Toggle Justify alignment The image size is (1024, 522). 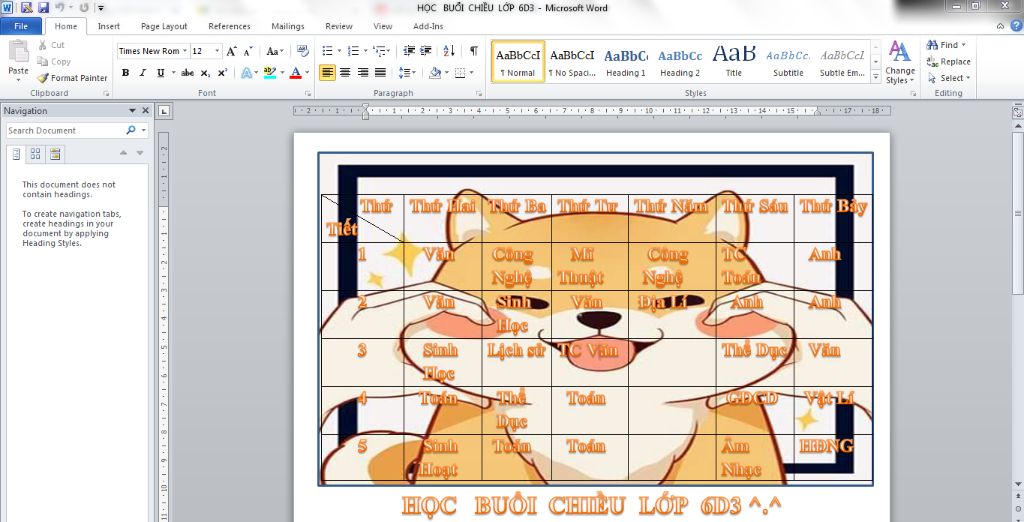point(380,73)
